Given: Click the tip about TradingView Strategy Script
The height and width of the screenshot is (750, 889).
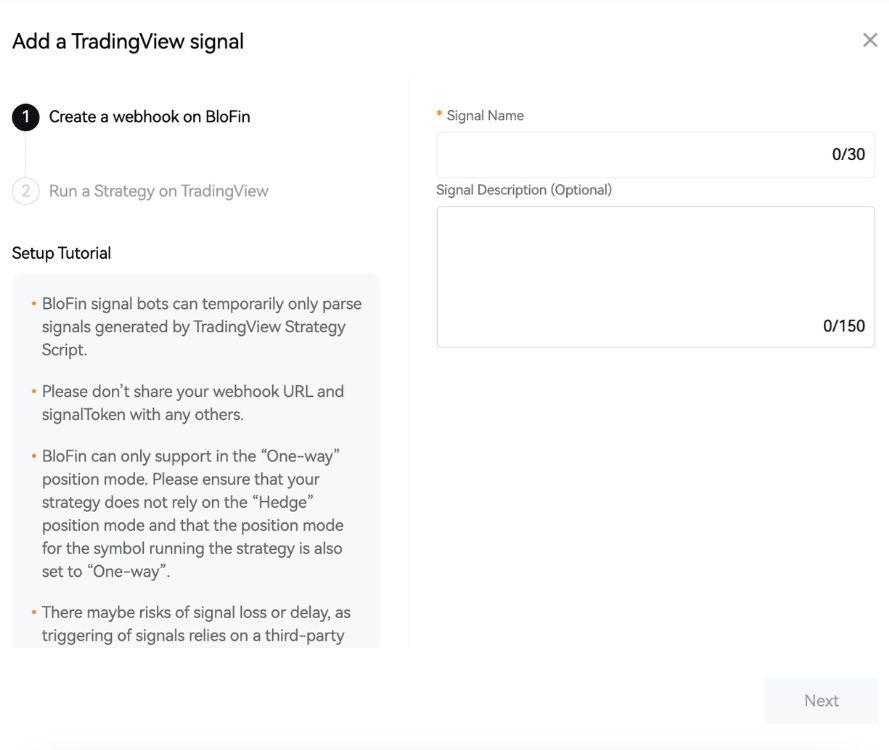Looking at the screenshot, I should [x=200, y=326].
